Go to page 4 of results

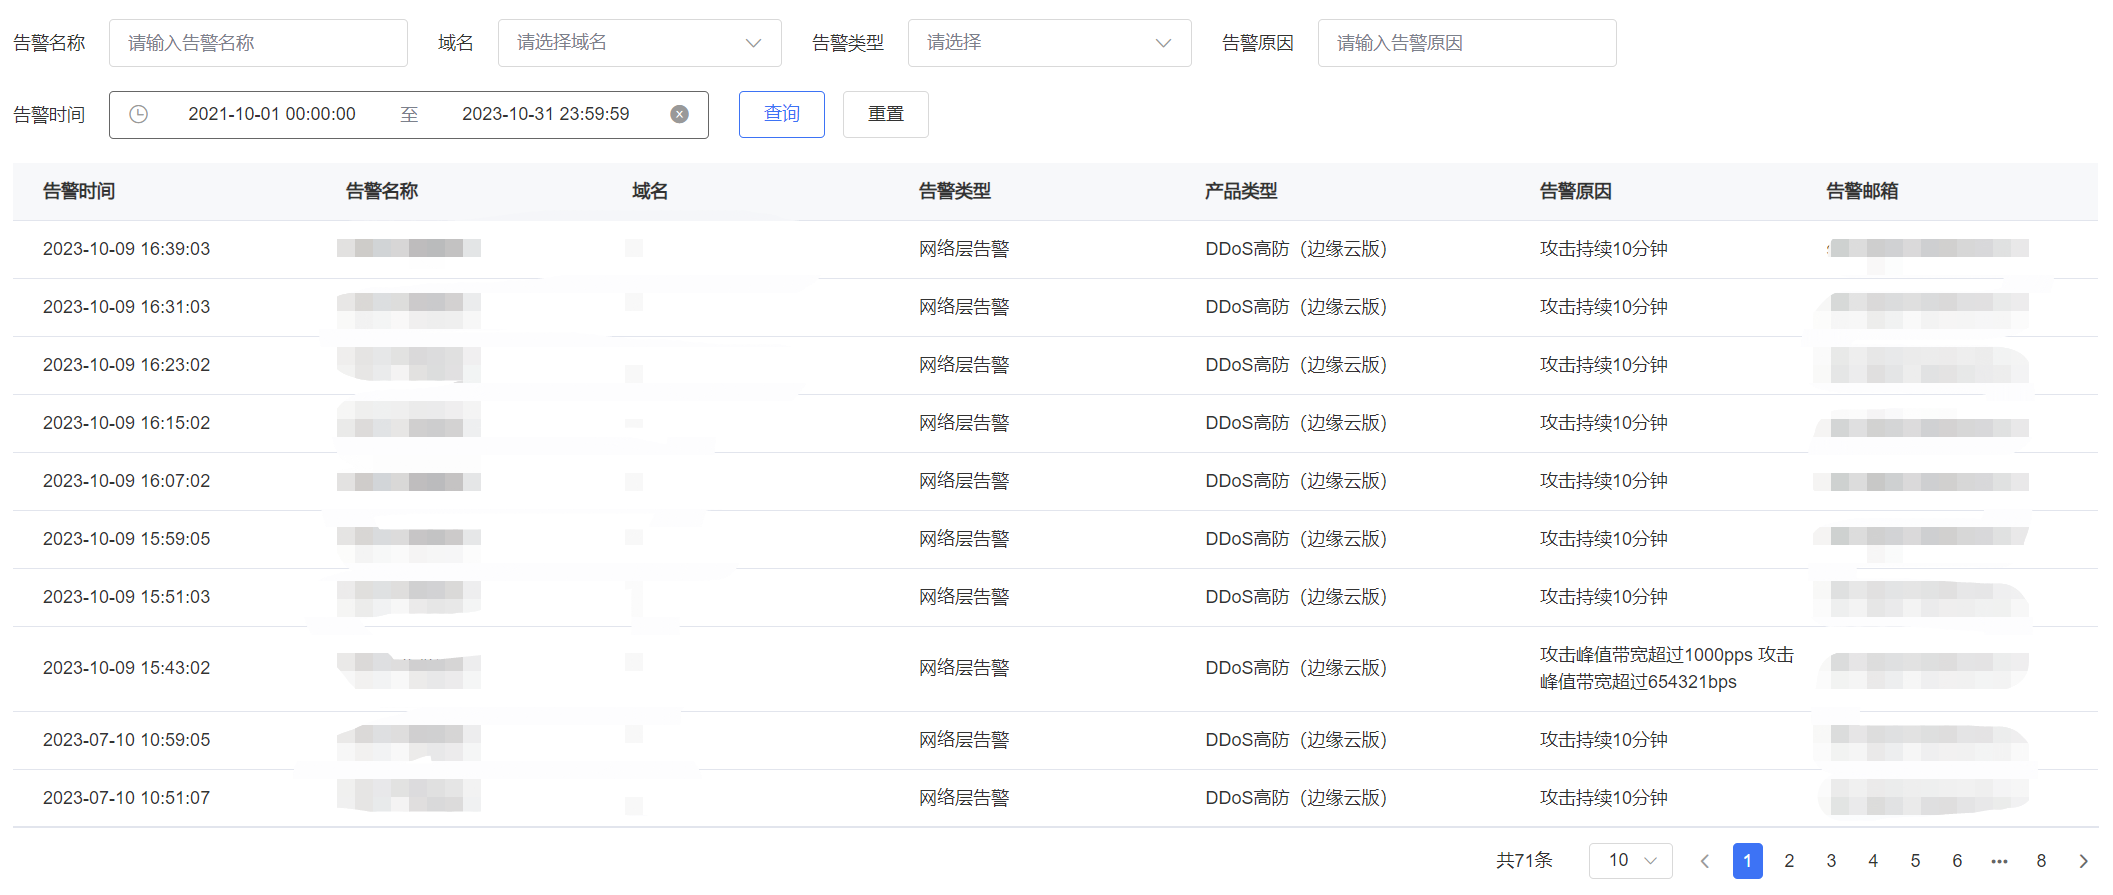(1873, 861)
